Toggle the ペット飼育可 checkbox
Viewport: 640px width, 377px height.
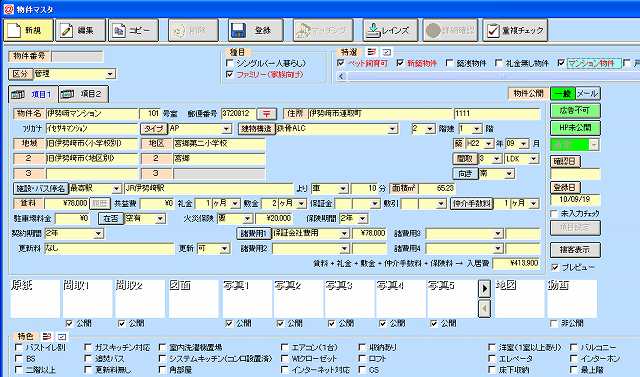(341, 63)
